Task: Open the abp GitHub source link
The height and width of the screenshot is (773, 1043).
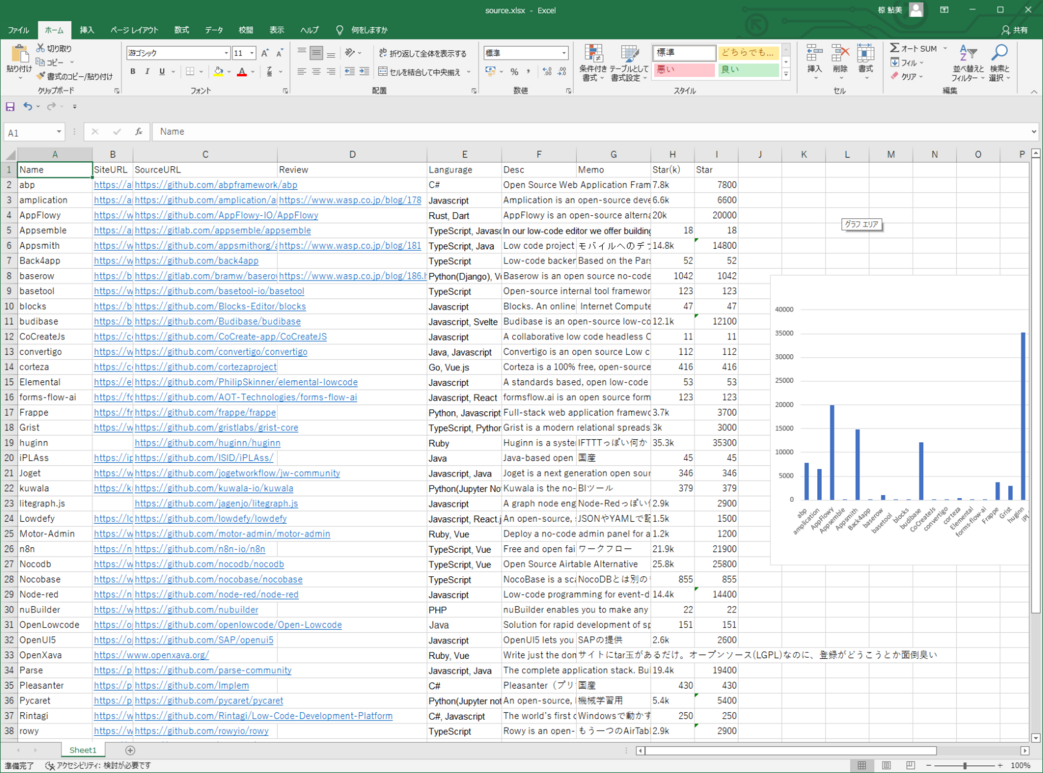Action: click(x=216, y=185)
